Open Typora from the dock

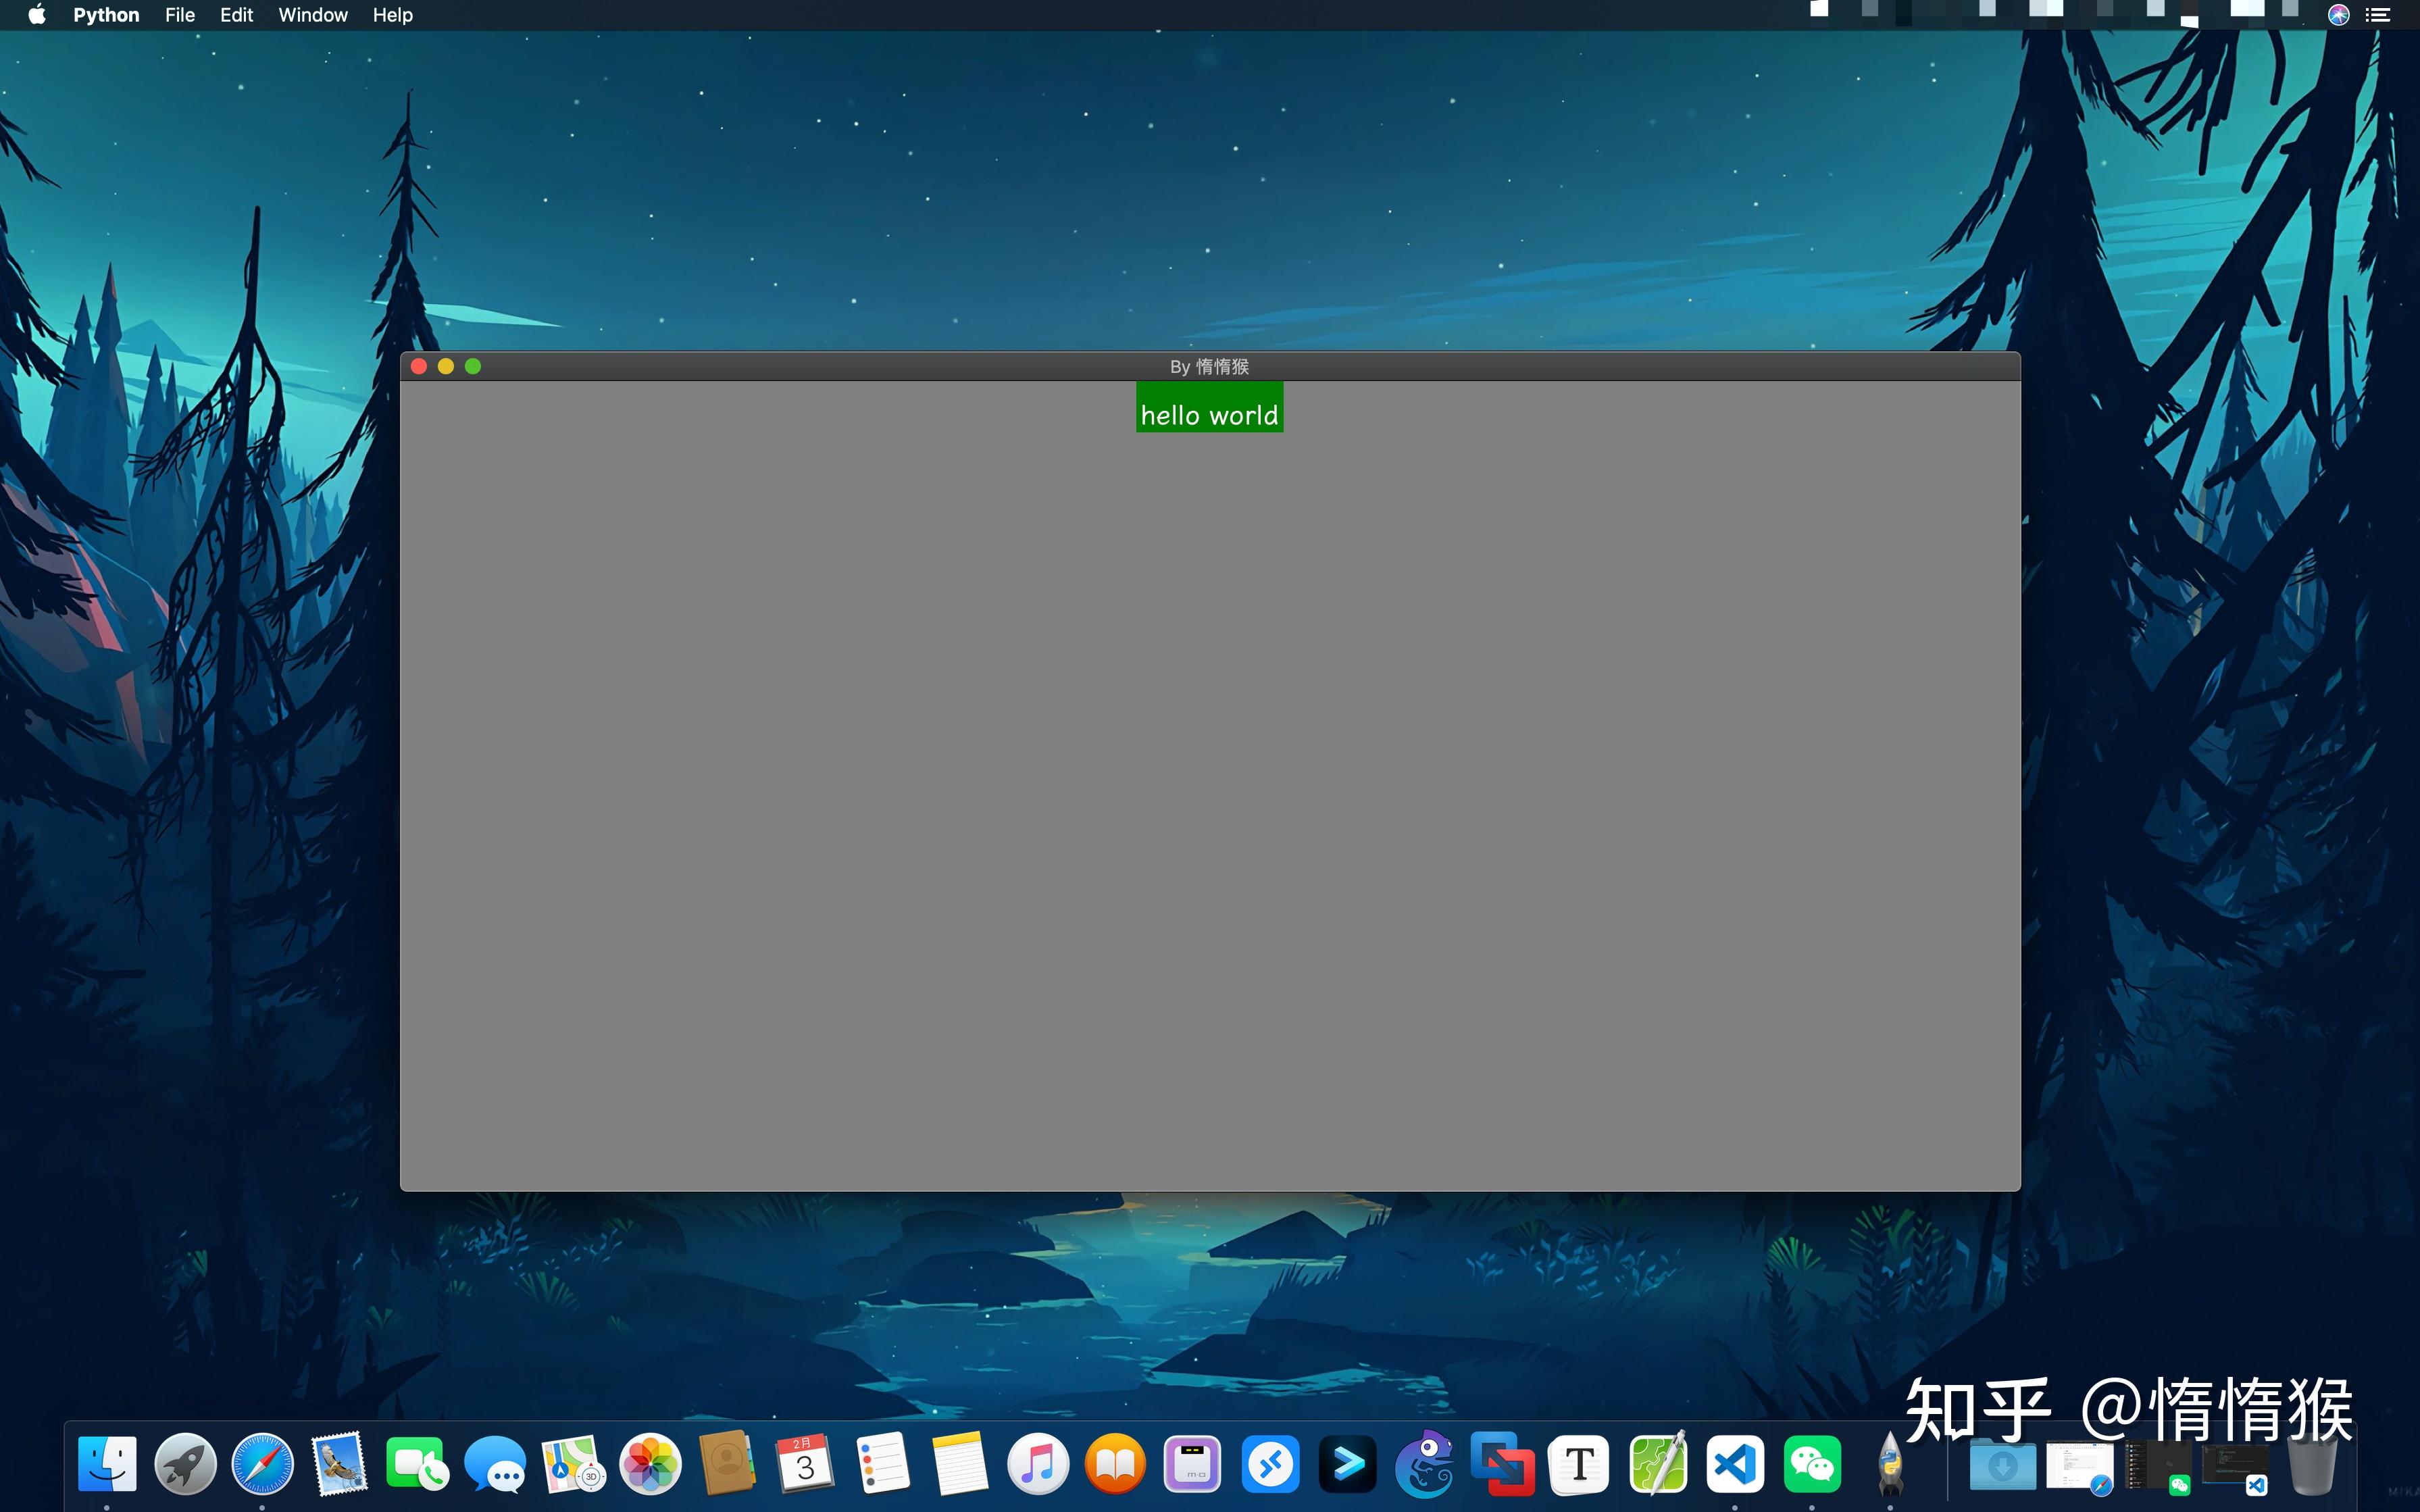[1579, 1465]
